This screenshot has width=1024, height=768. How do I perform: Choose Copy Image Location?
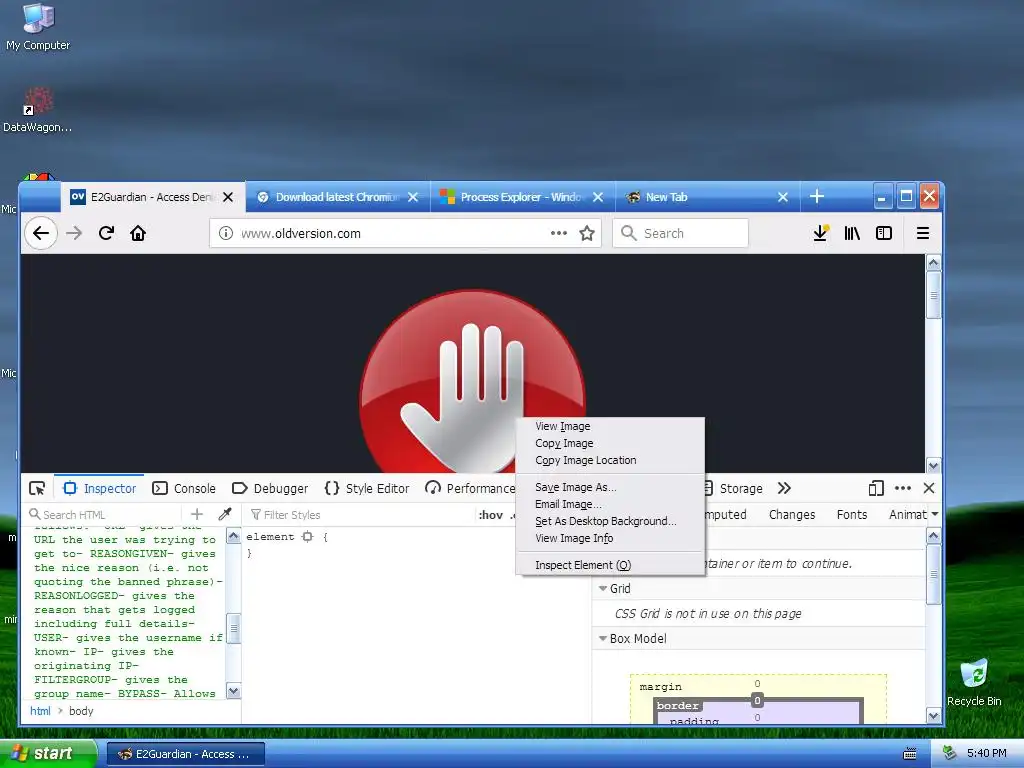610,460
